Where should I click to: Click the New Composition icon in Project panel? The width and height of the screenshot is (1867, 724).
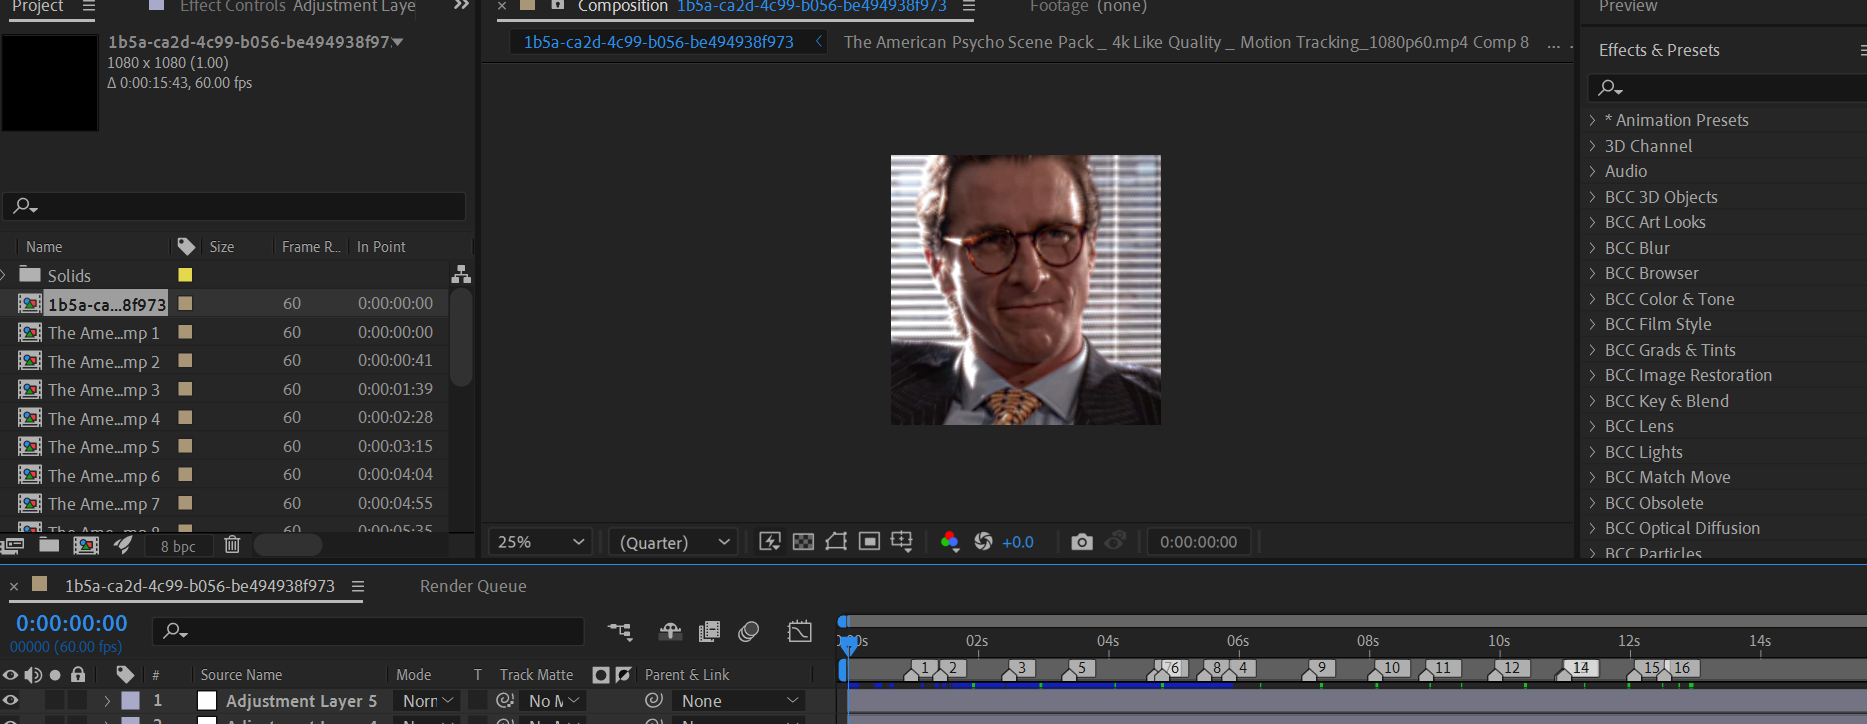[x=87, y=545]
